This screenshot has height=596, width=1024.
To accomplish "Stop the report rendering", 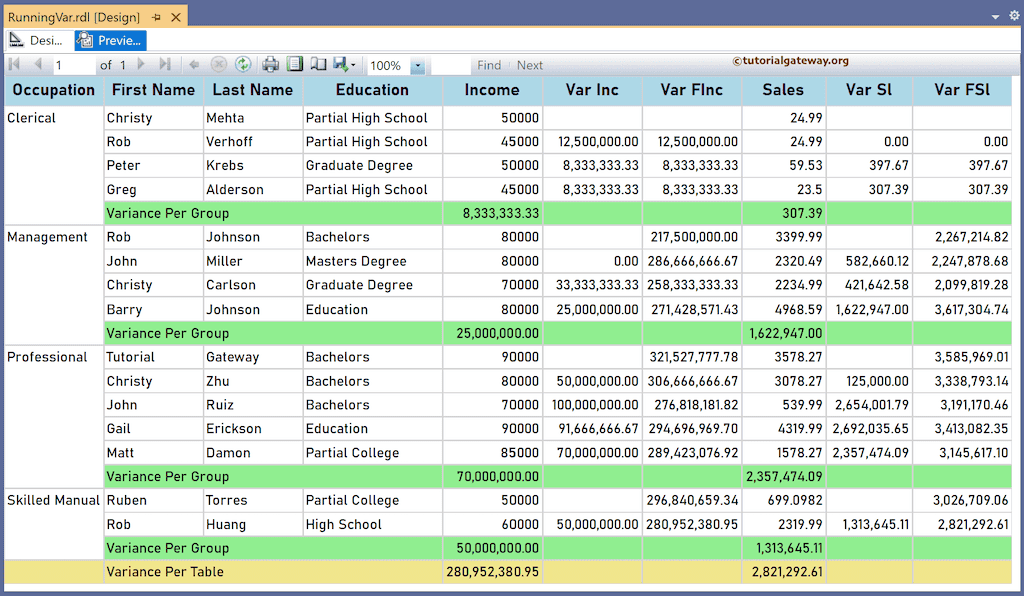I will [219, 64].
